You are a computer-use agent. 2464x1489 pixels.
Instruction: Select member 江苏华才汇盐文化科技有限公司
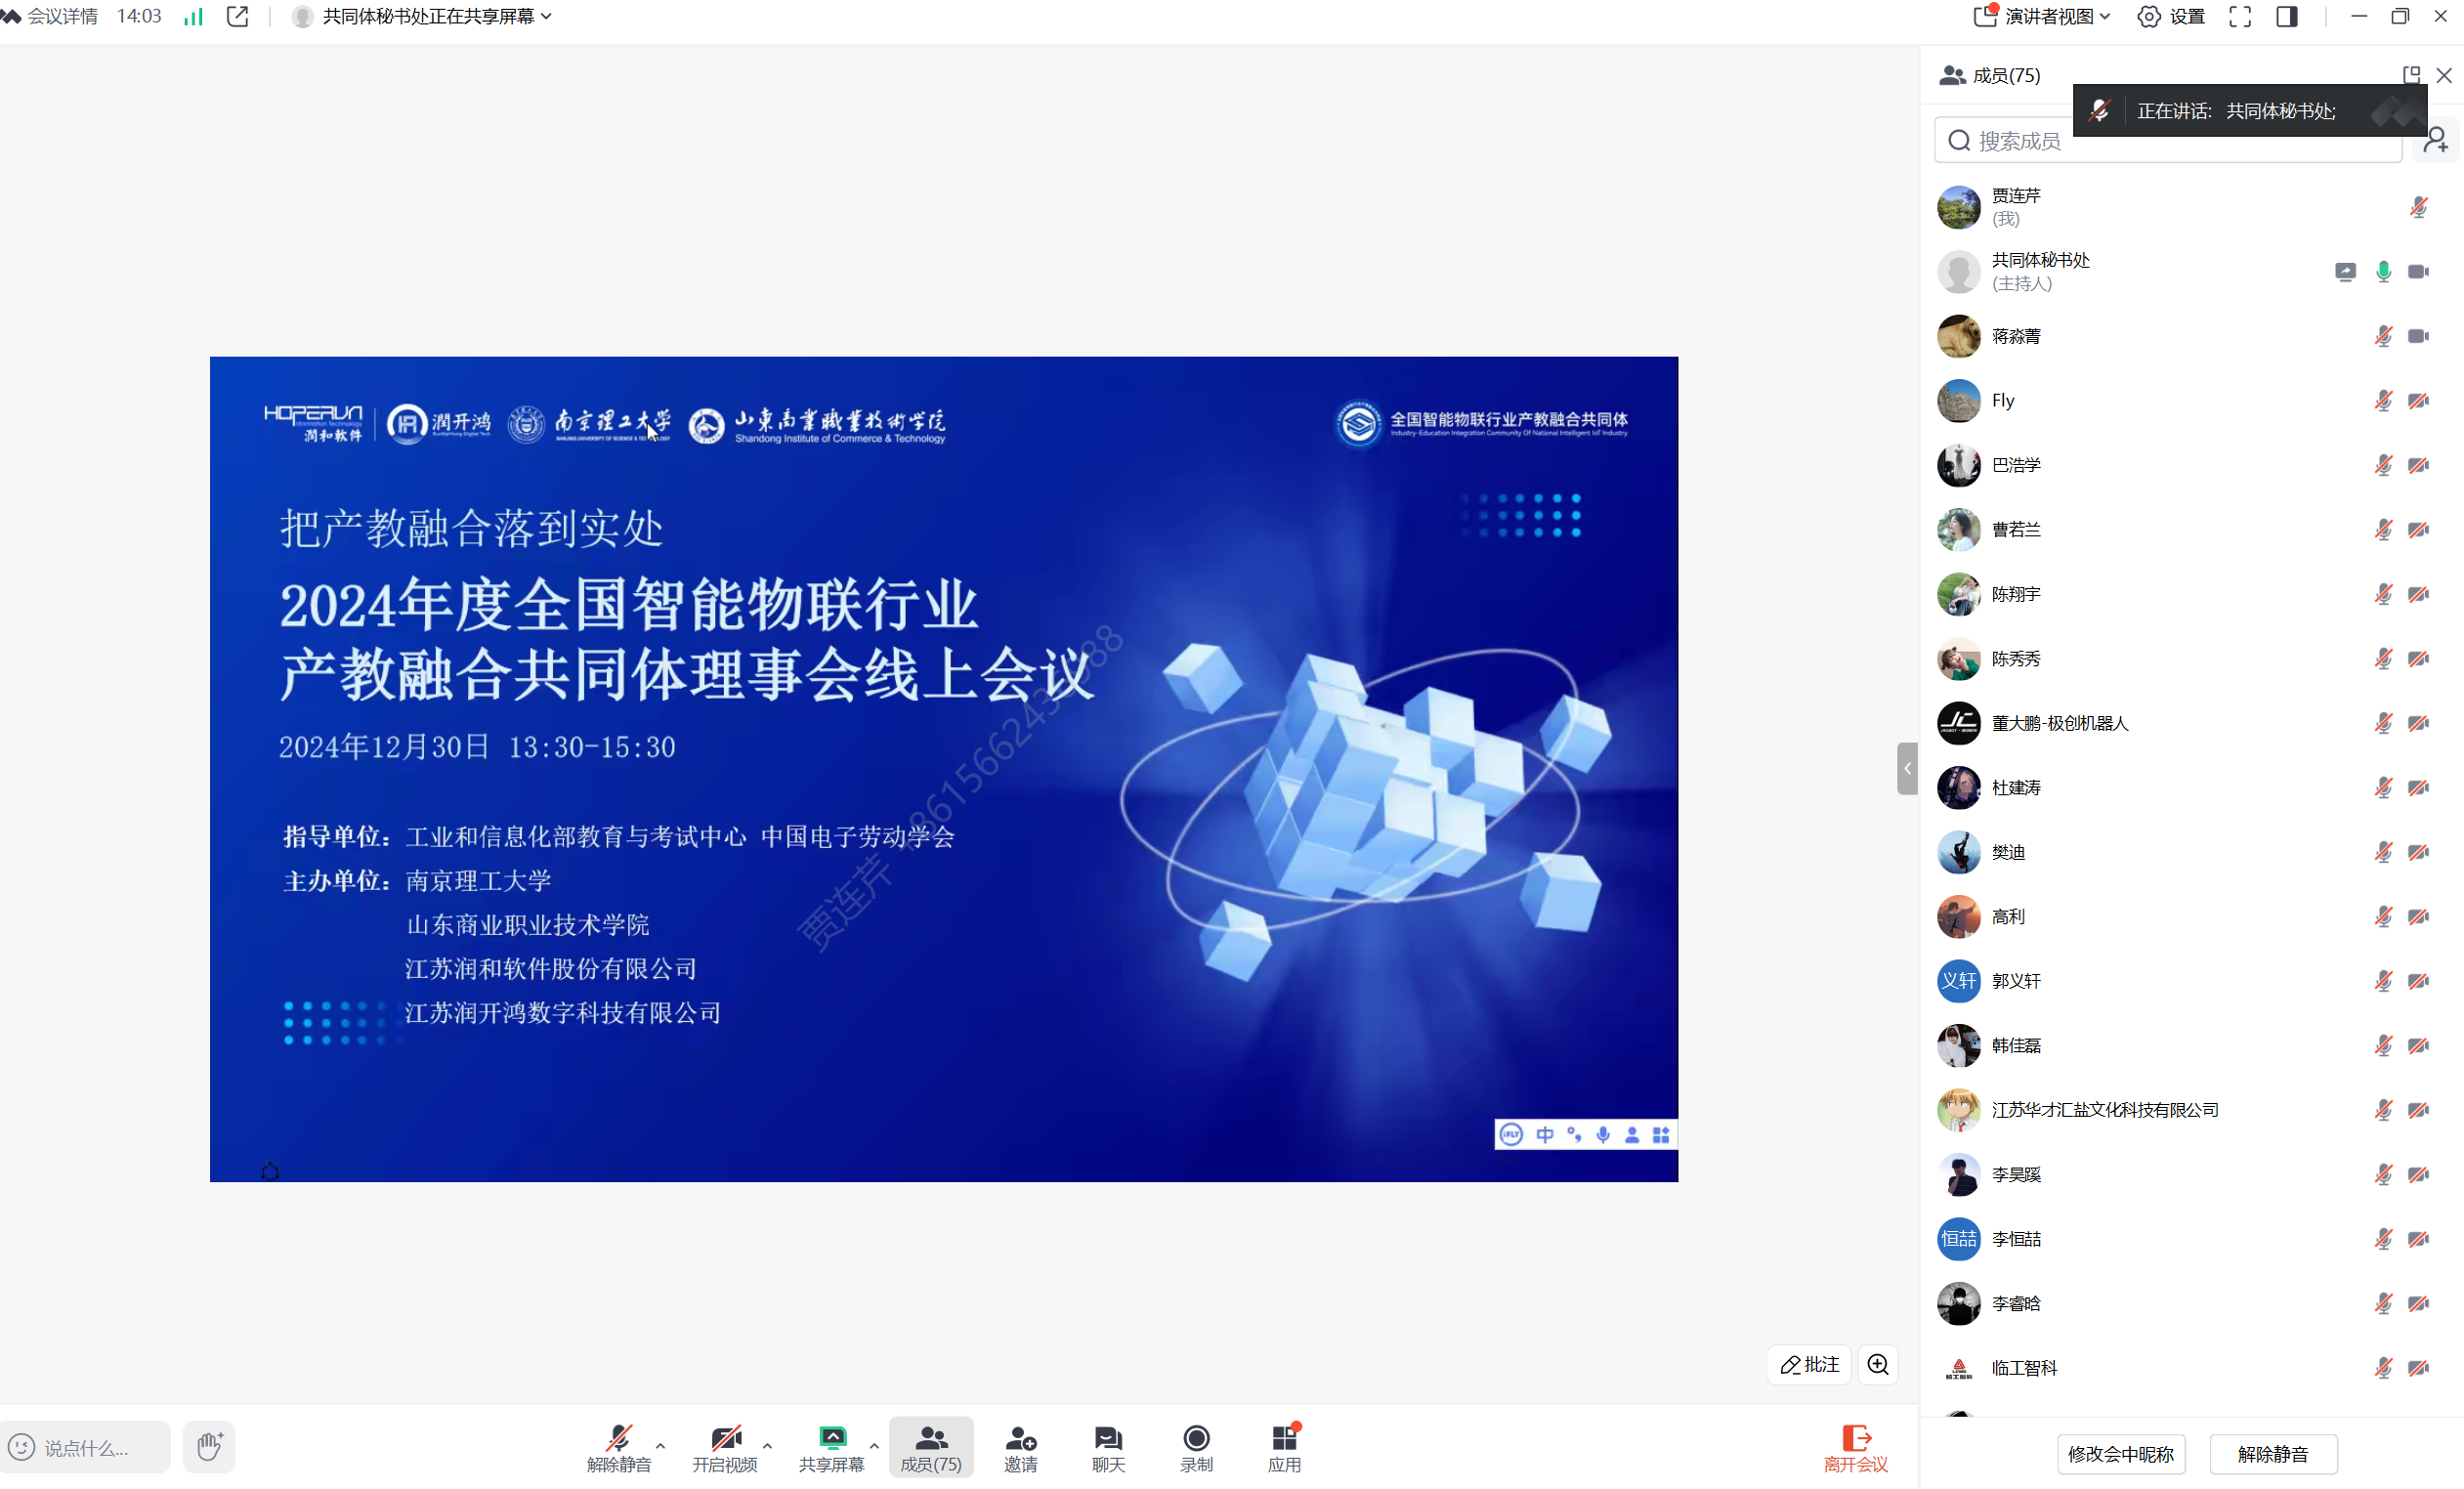2190,1110
